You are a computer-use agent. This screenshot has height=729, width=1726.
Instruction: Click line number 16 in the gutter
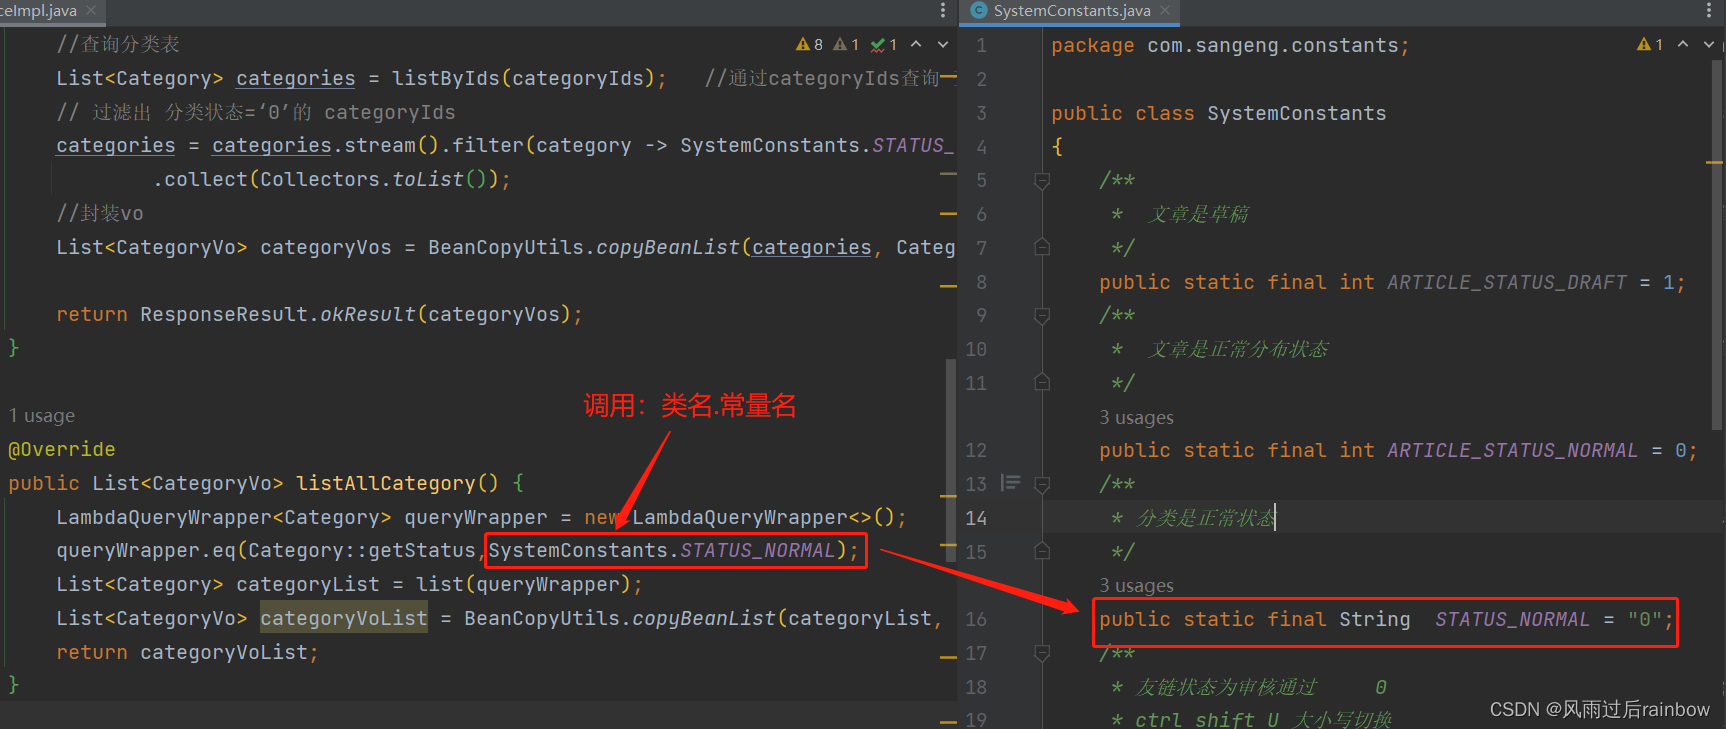[976, 619]
